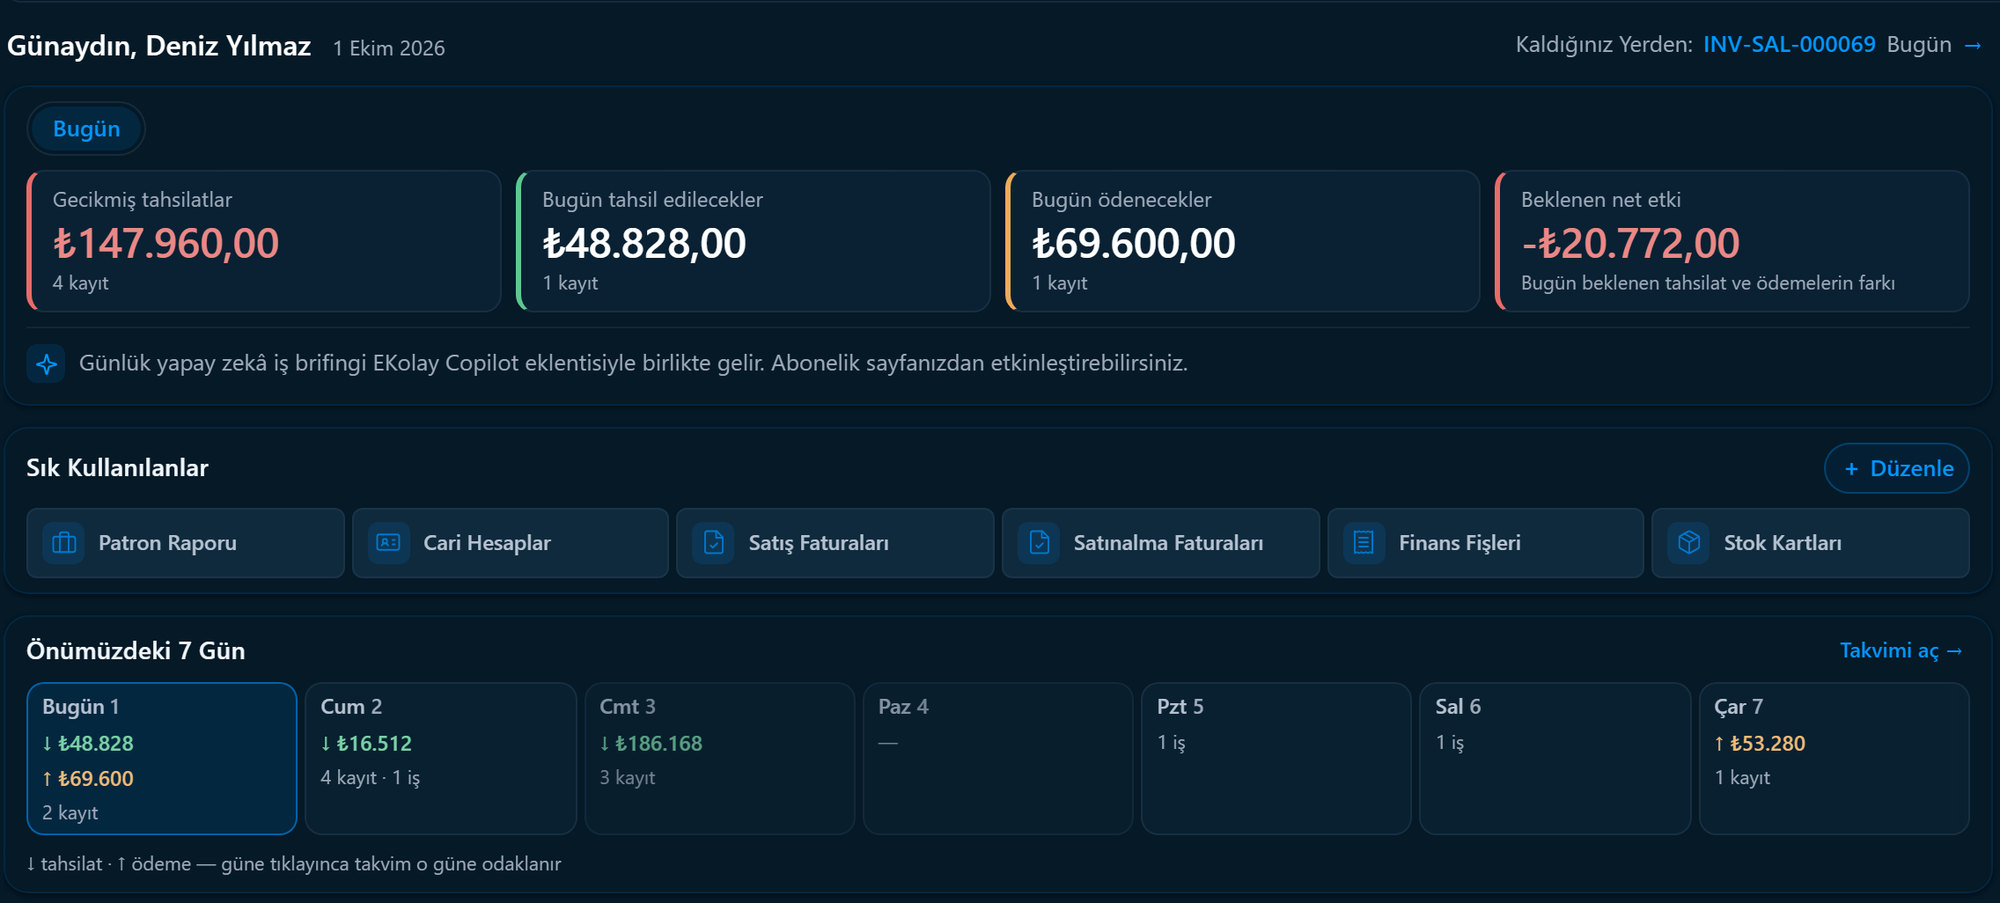Image resolution: width=2000 pixels, height=903 pixels.
Task: Open the INV-SAL-000069 invoice link
Action: point(1789,45)
